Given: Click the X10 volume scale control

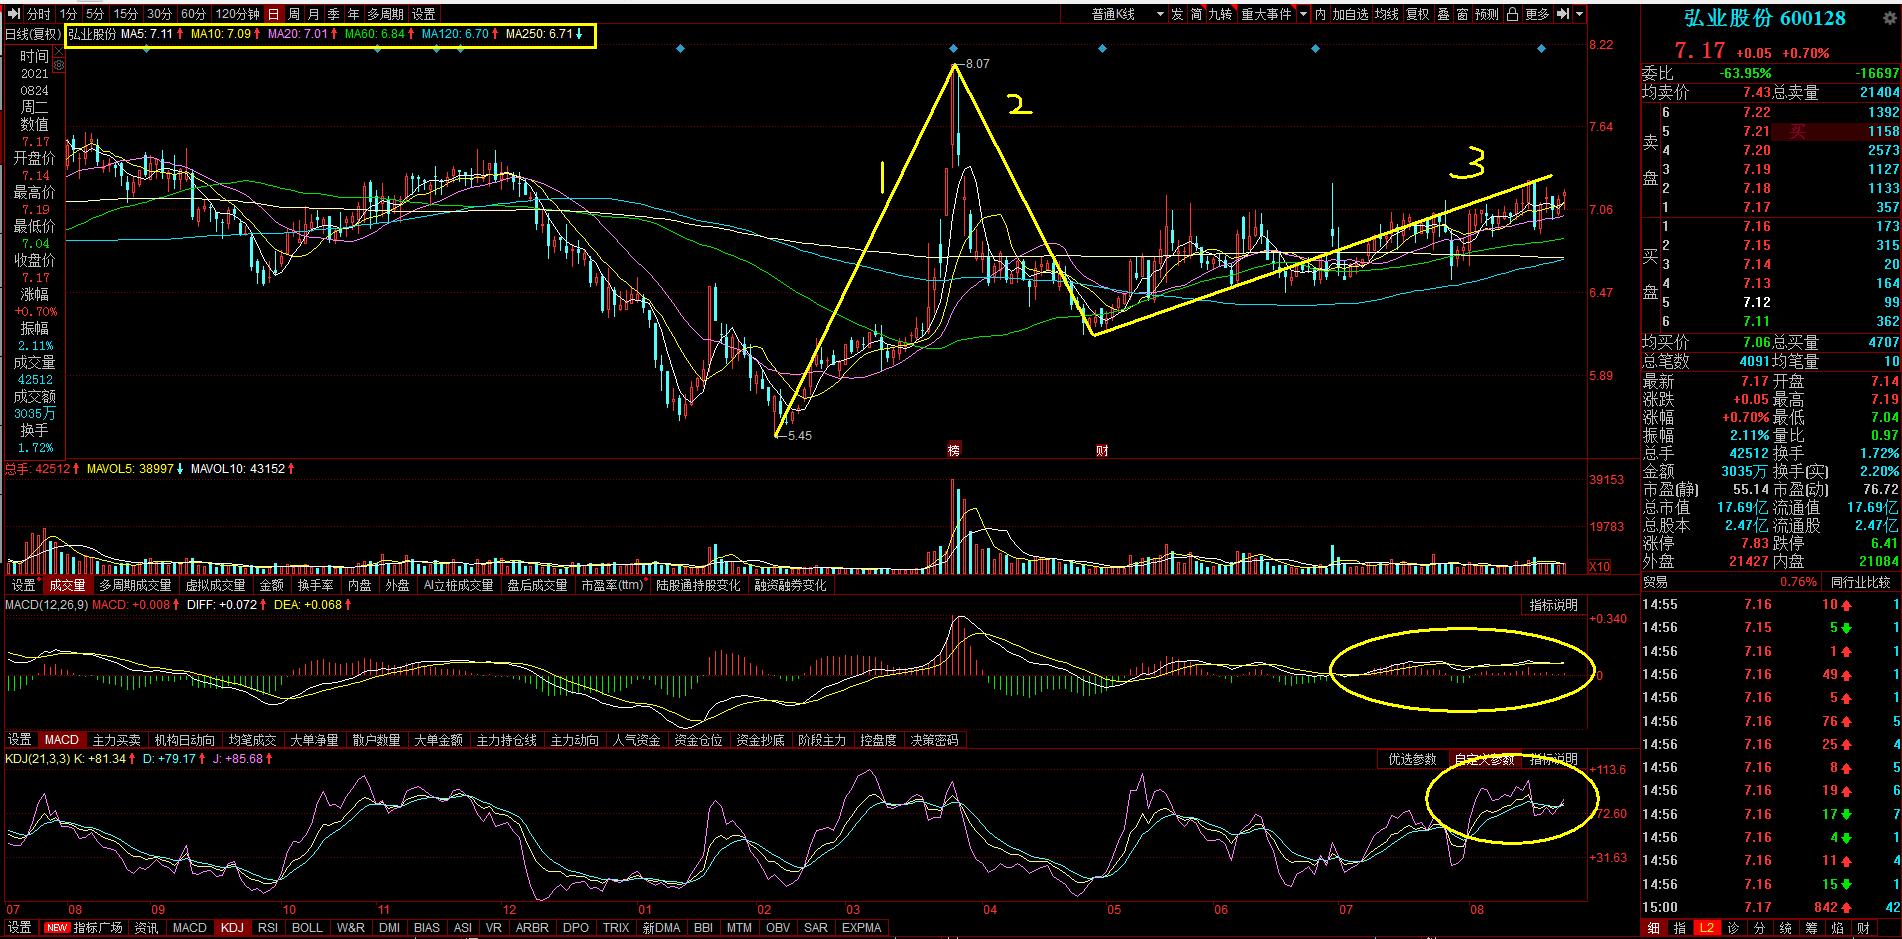Looking at the screenshot, I should tap(1600, 567).
